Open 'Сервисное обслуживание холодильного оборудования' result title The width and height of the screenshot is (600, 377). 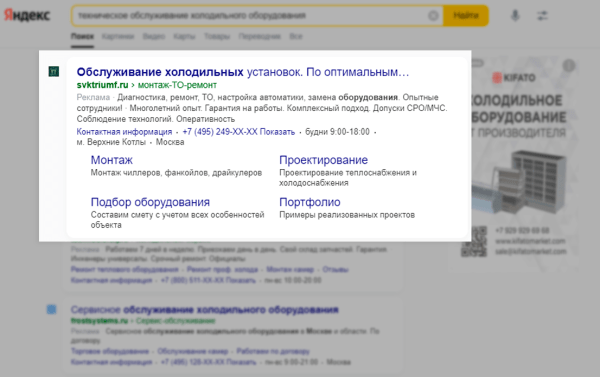(204, 309)
